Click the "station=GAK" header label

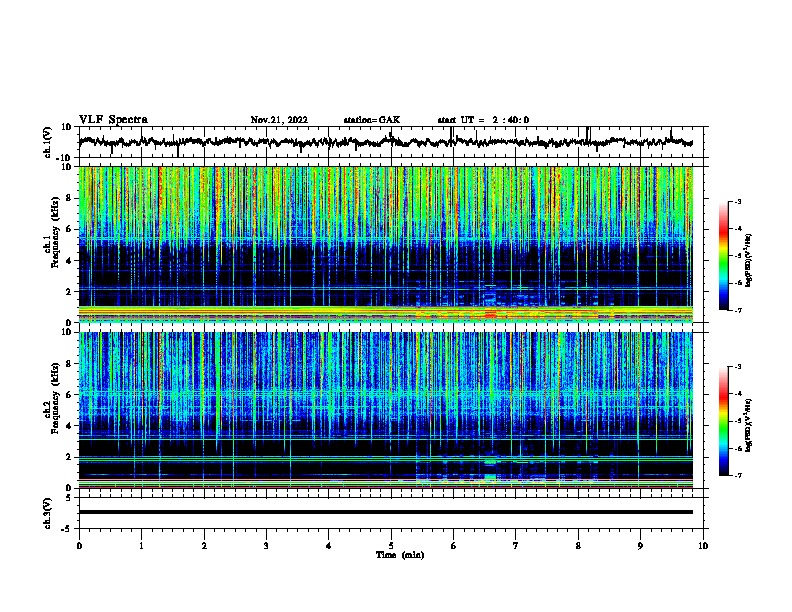[x=372, y=120]
